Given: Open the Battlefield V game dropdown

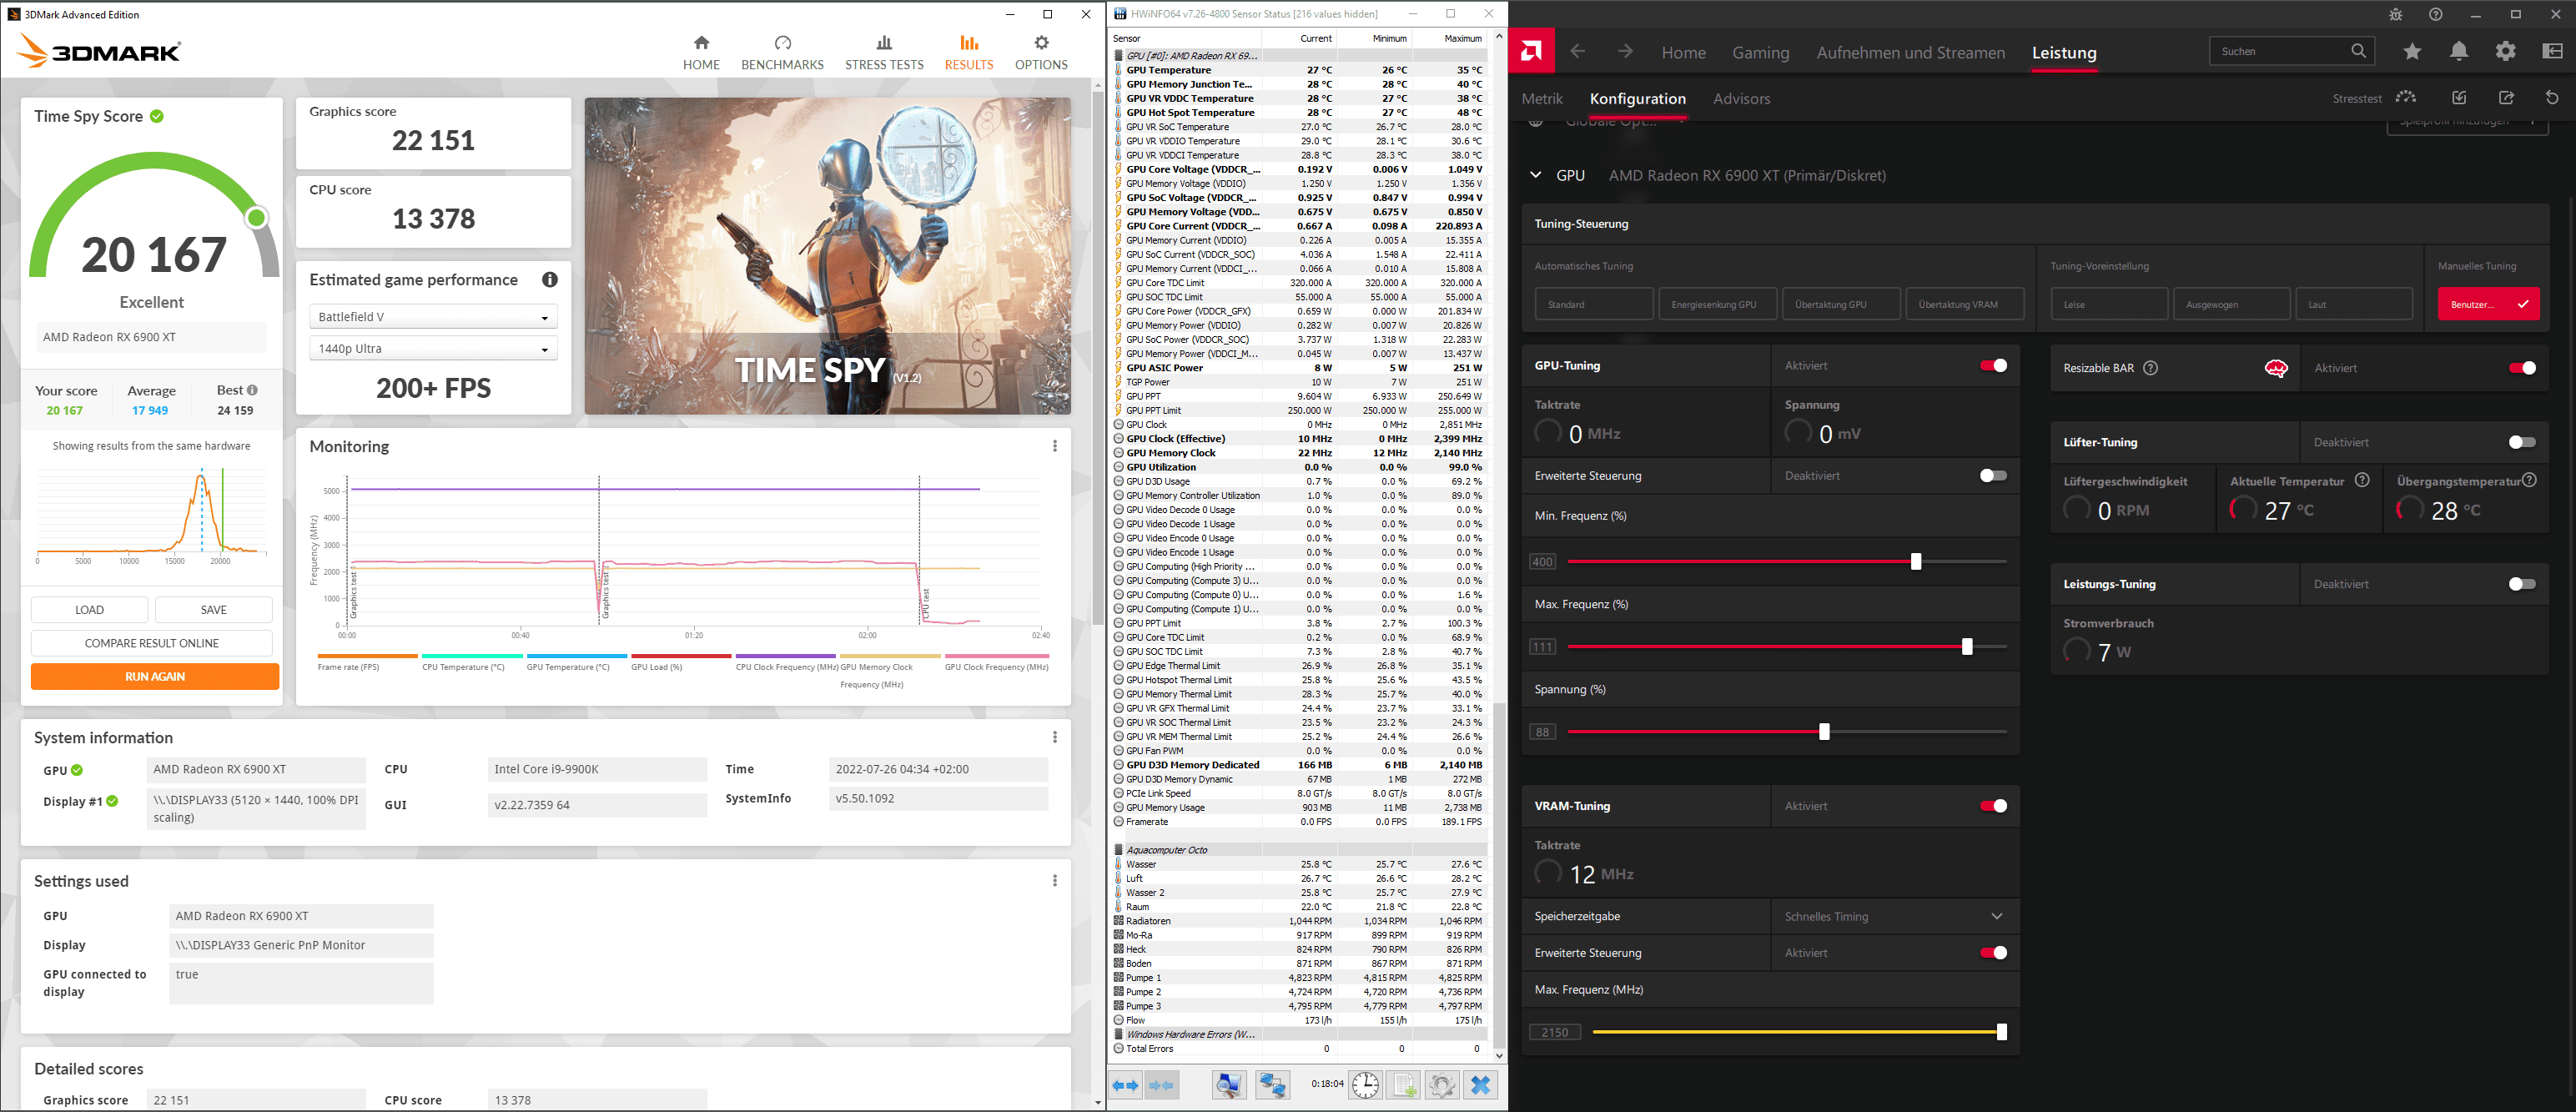Looking at the screenshot, I should [433, 317].
